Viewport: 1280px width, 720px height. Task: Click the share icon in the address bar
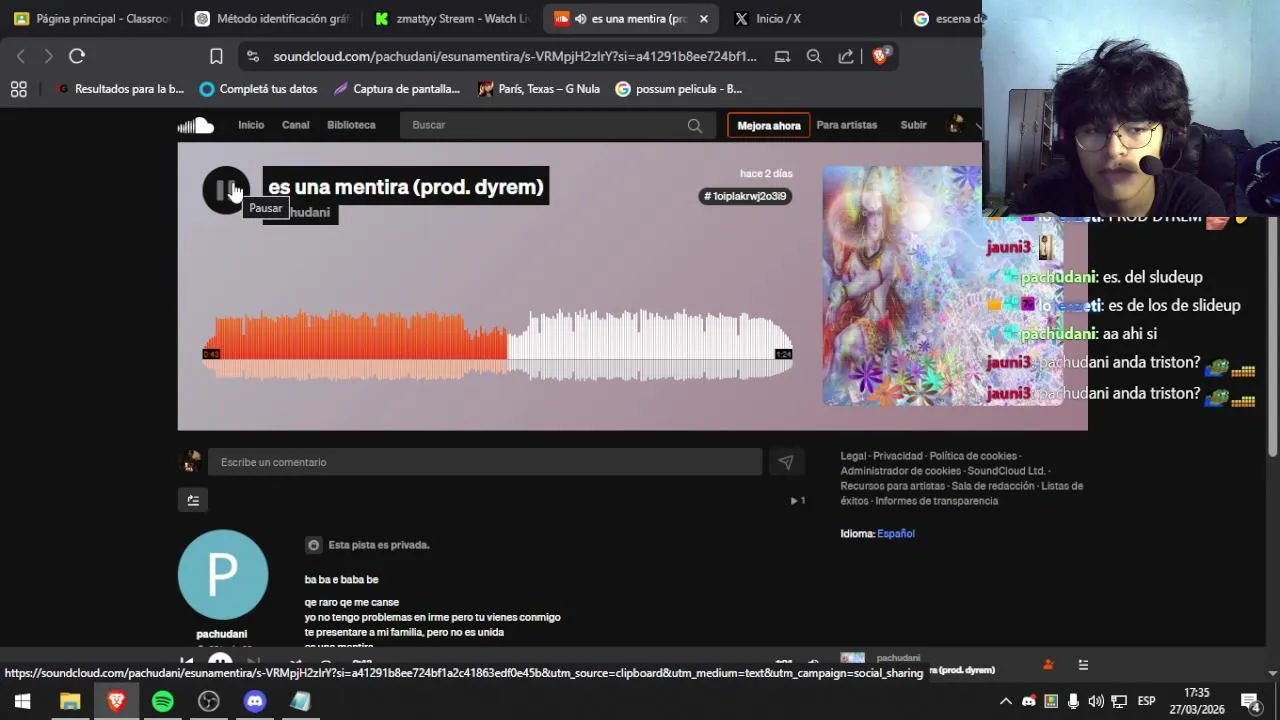tap(846, 57)
